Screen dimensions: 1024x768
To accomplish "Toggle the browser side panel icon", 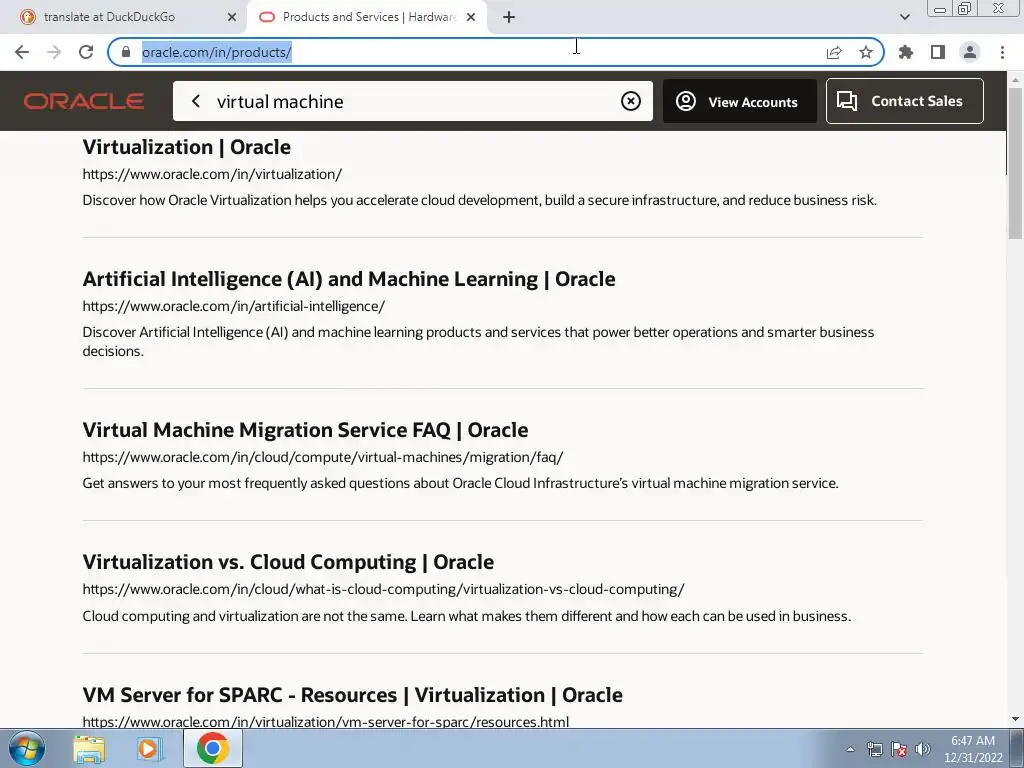I will tap(938, 52).
